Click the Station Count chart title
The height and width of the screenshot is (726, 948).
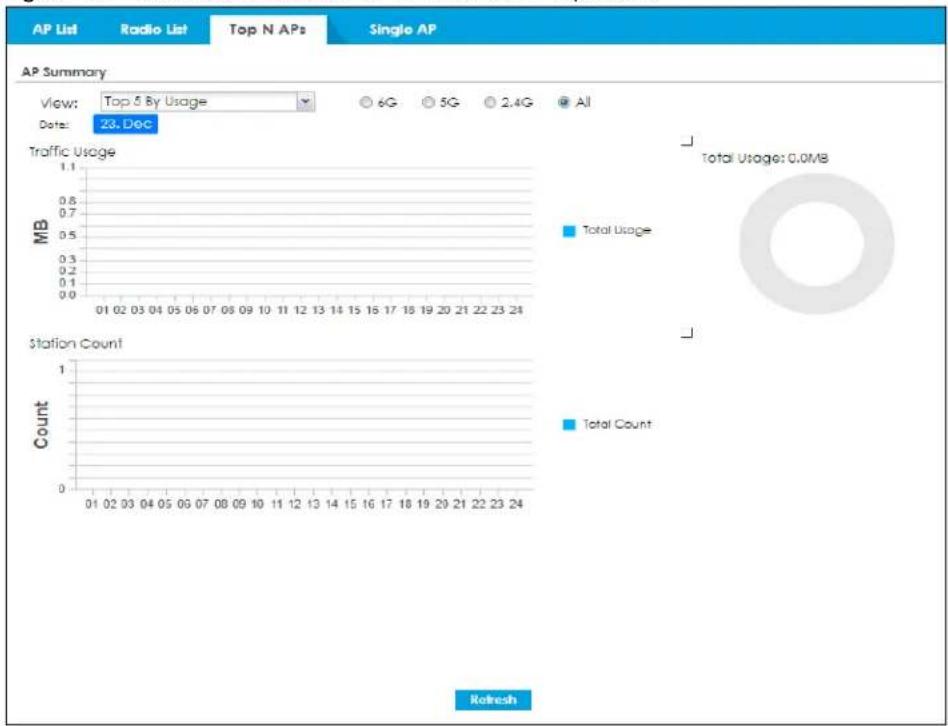click(76, 343)
